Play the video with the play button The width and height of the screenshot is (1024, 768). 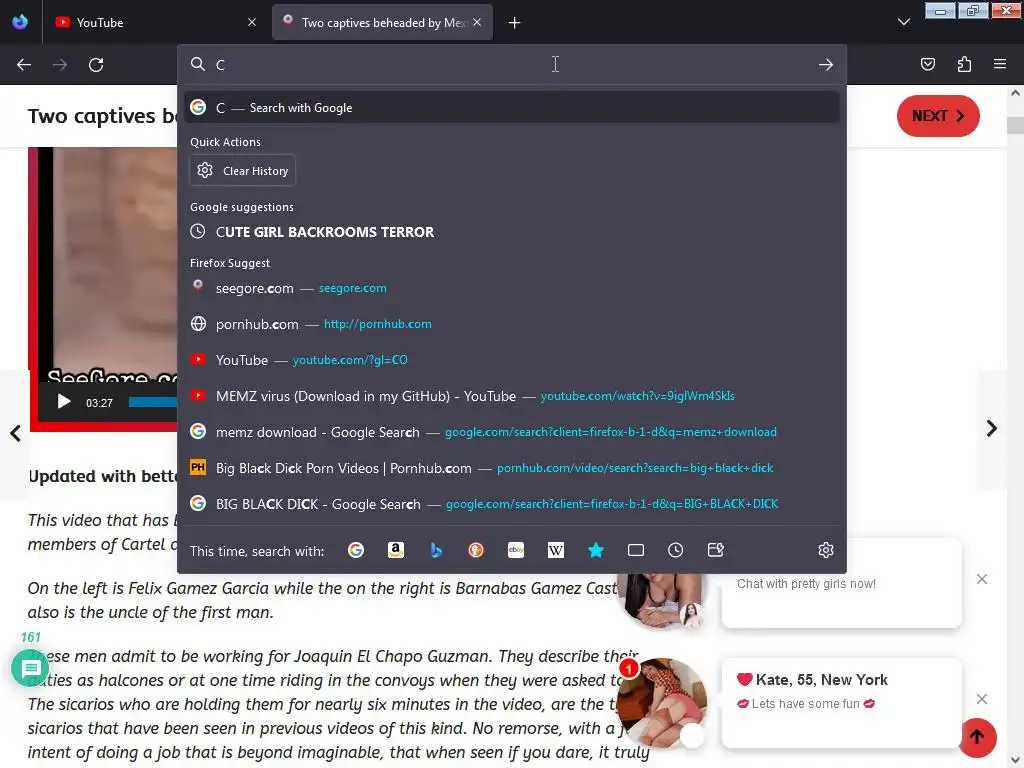point(63,402)
